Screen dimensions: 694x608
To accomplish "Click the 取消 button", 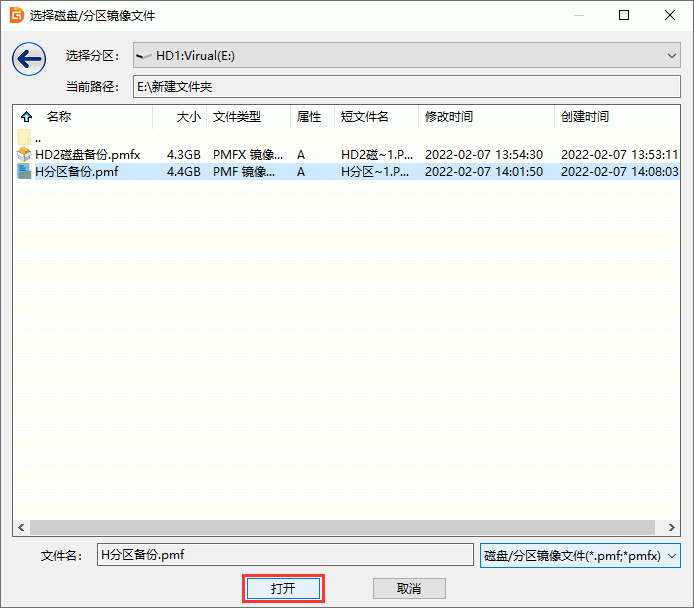I will click(409, 589).
